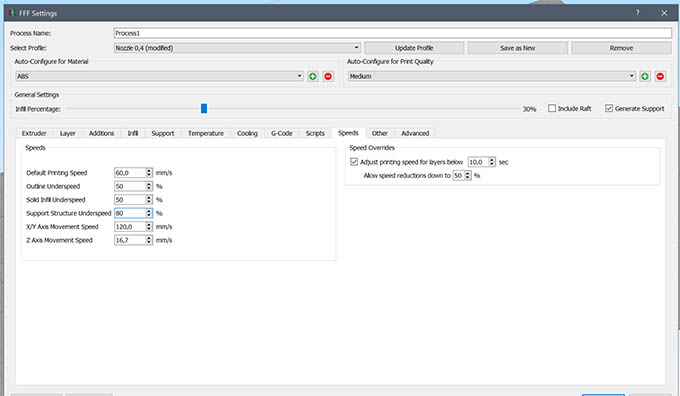680x396 pixels.
Task: Click the Outline Underspeed value field
Action: (x=130, y=186)
